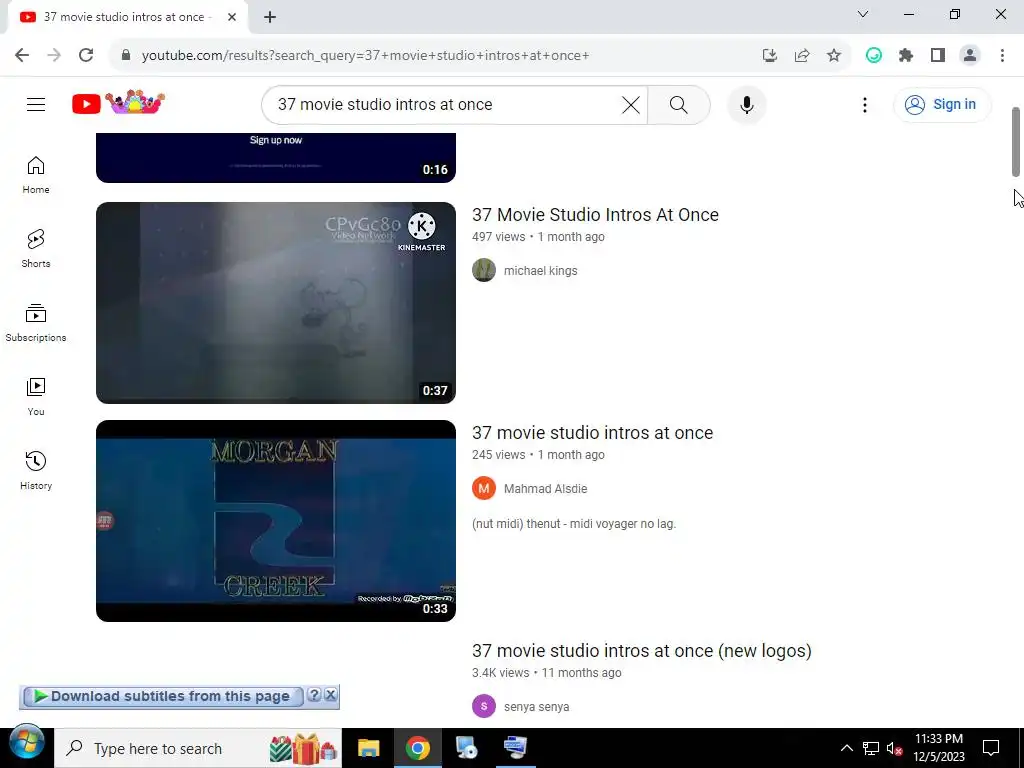
Task: Toggle the browser side panel
Action: click(x=938, y=56)
